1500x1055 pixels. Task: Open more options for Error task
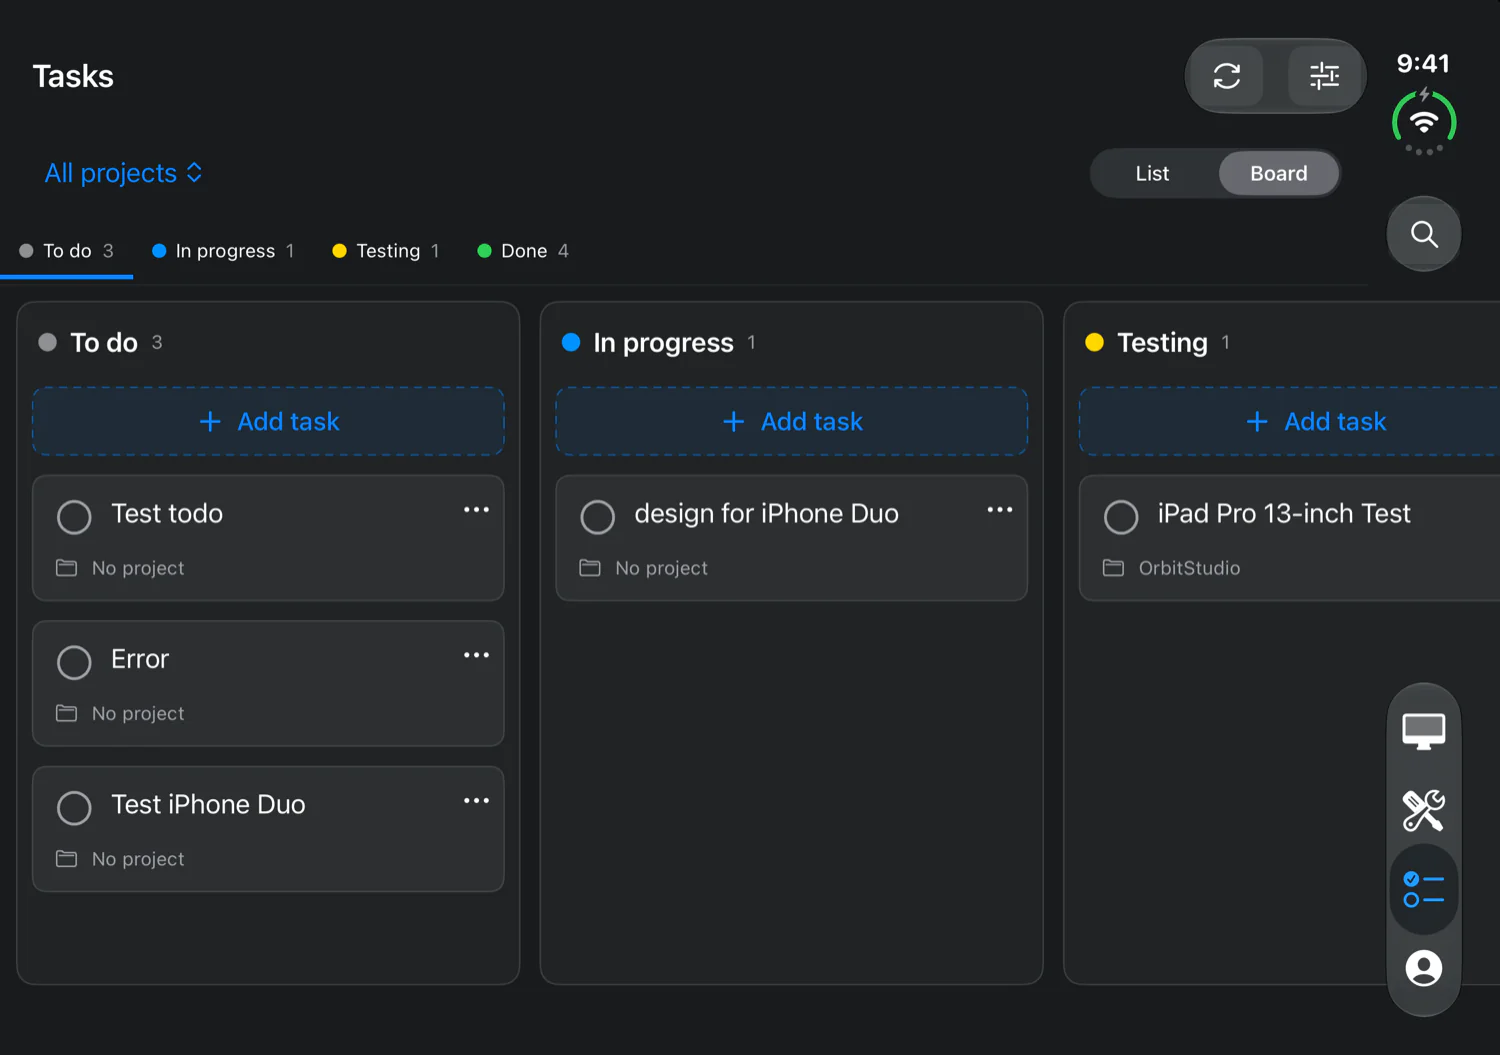point(476,655)
